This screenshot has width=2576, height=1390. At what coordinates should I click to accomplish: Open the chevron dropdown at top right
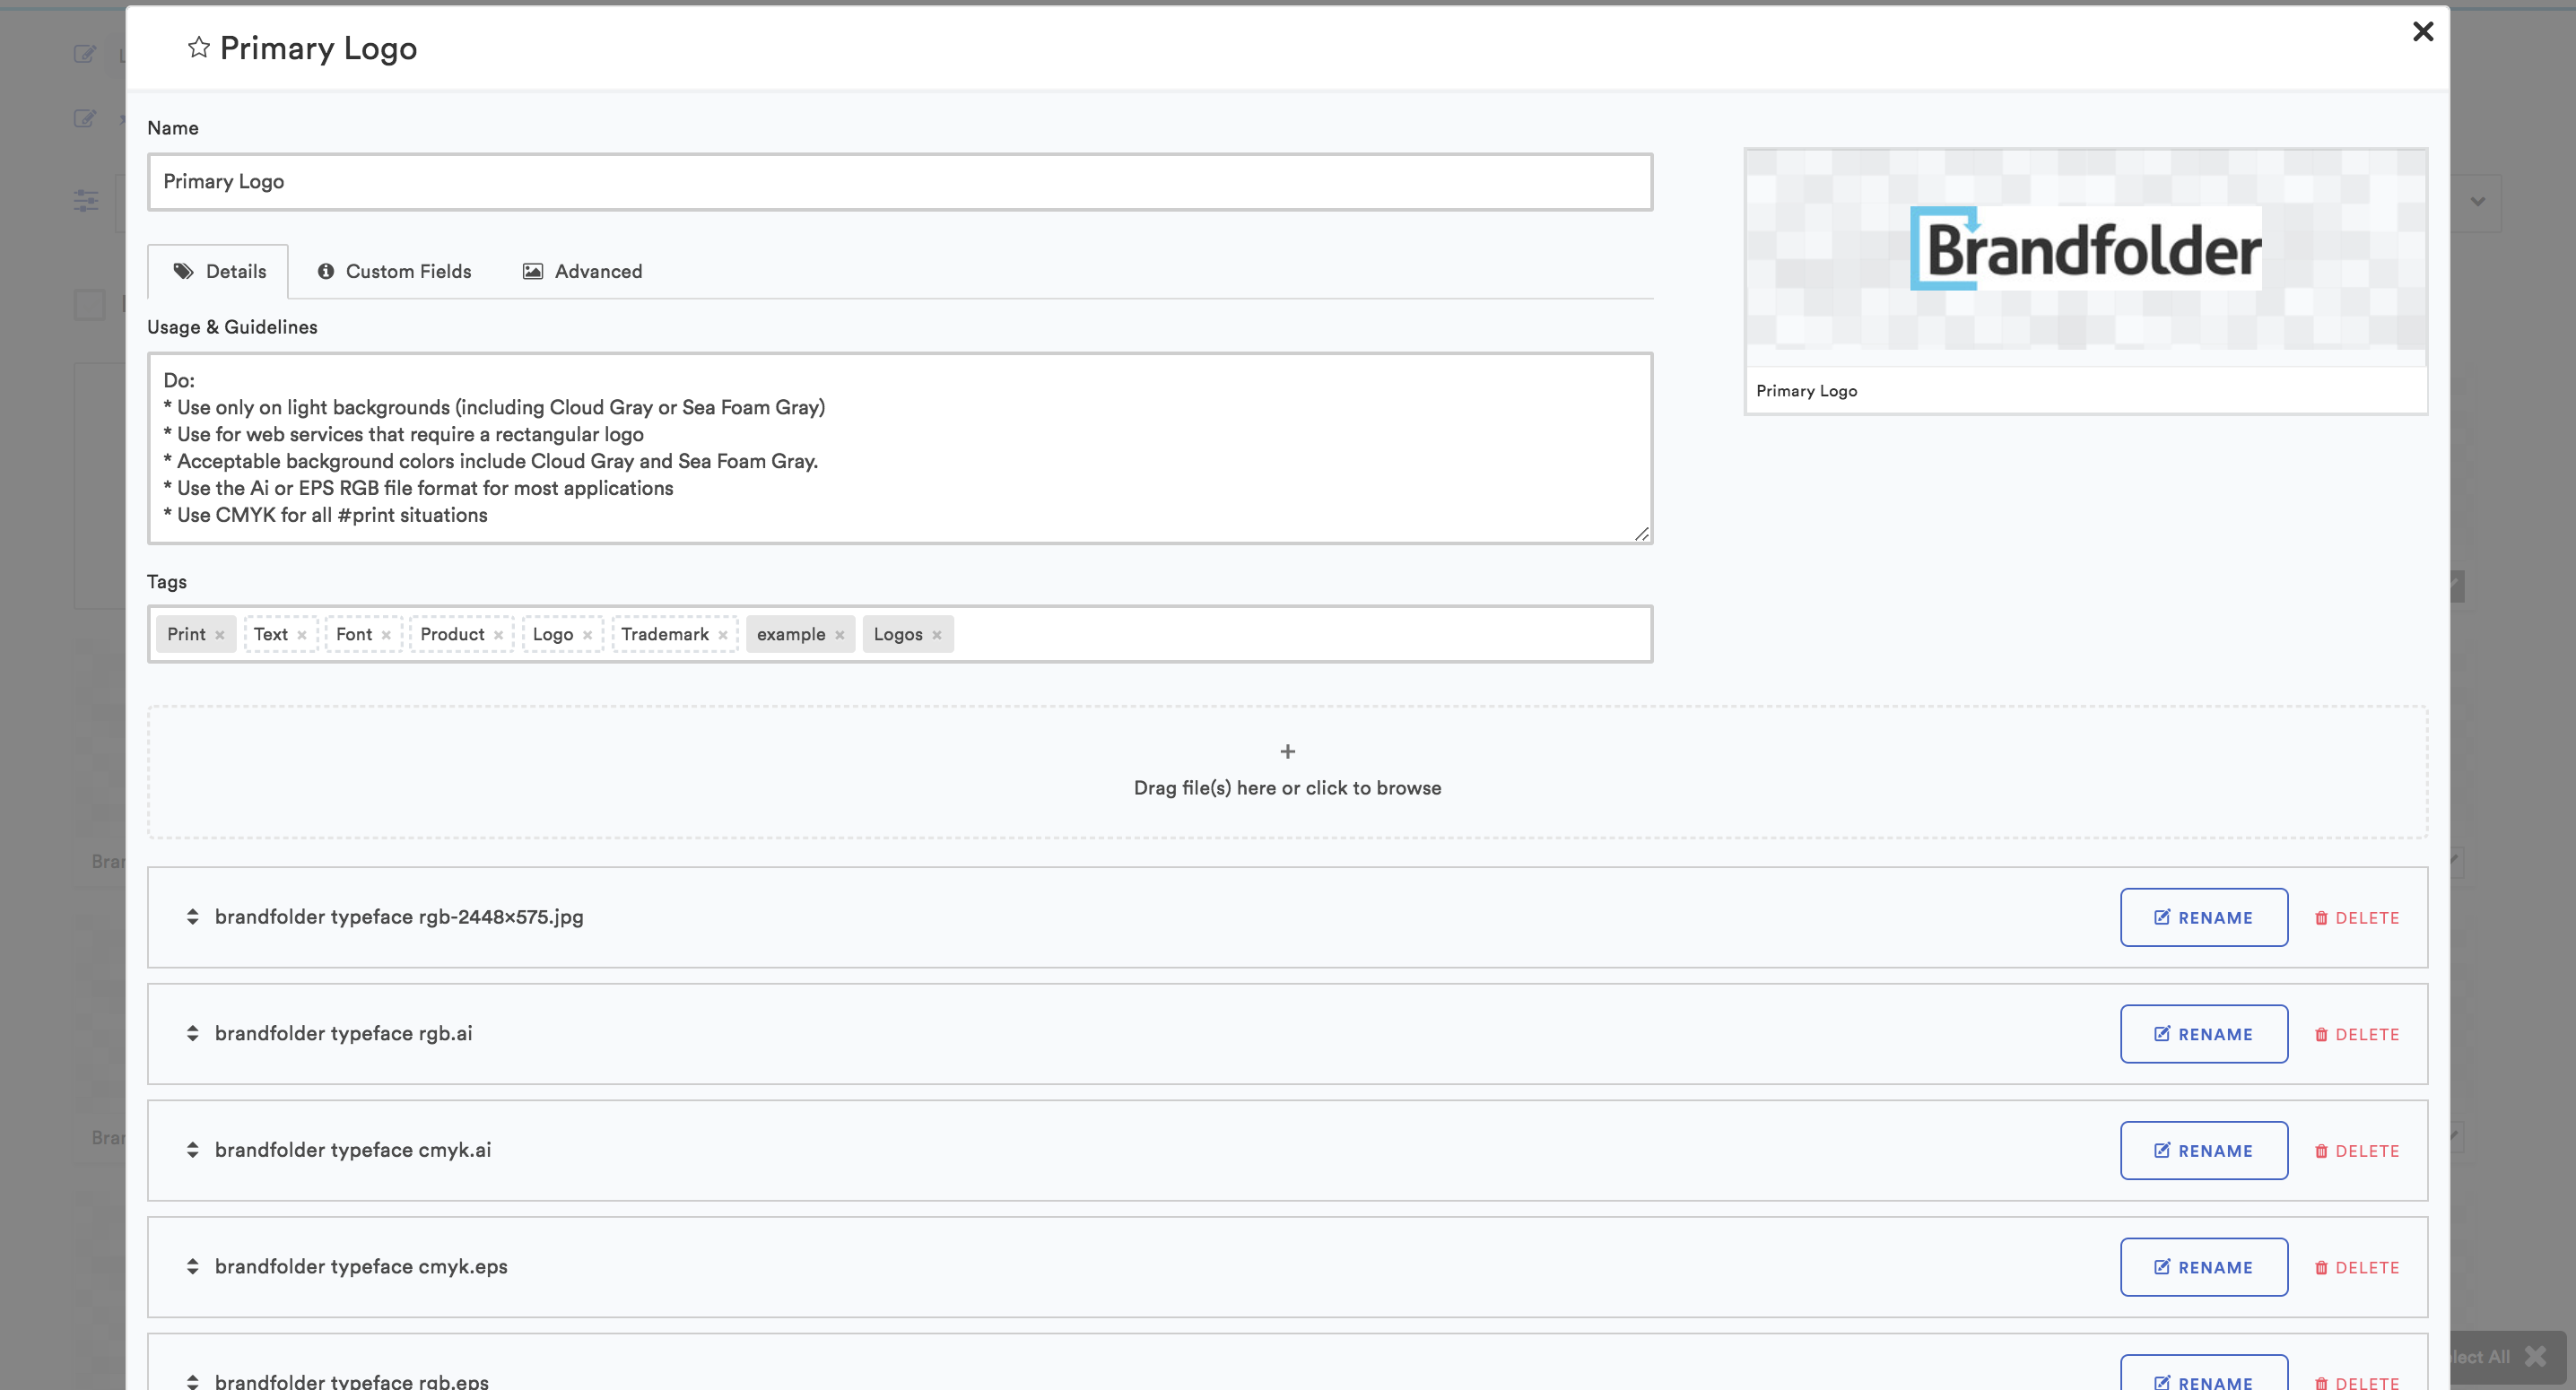pyautogui.click(x=2477, y=203)
